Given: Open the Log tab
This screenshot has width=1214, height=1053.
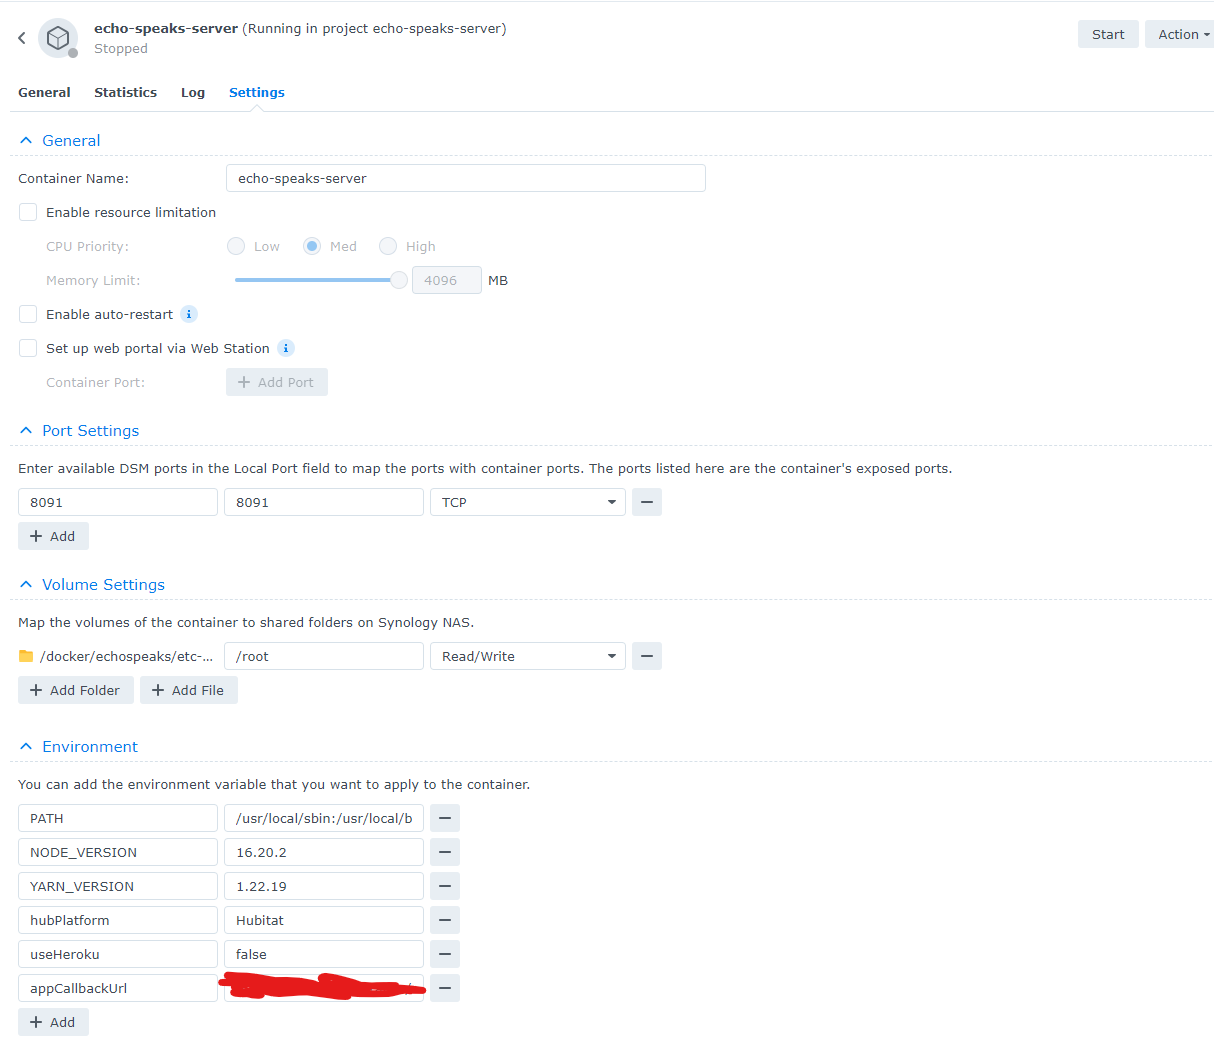Looking at the screenshot, I should point(193,92).
